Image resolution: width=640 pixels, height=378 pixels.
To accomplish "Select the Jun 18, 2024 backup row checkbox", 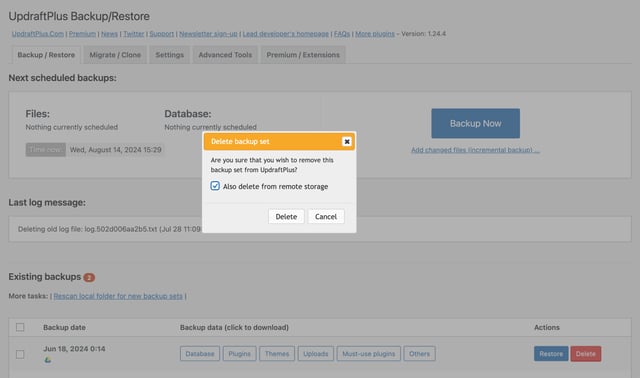I will pos(20,354).
